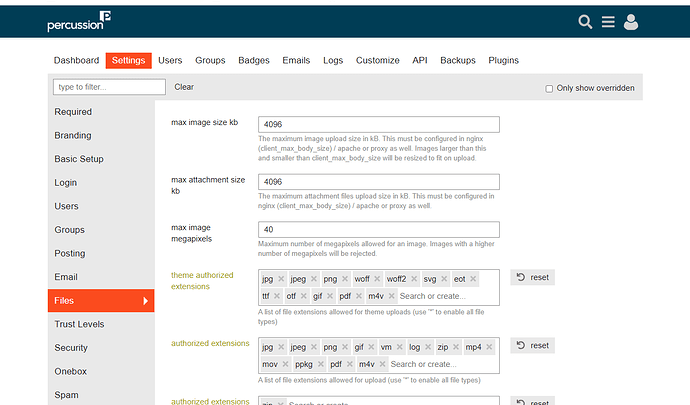Open Posting settings category
The image size is (690, 405).
click(101, 253)
